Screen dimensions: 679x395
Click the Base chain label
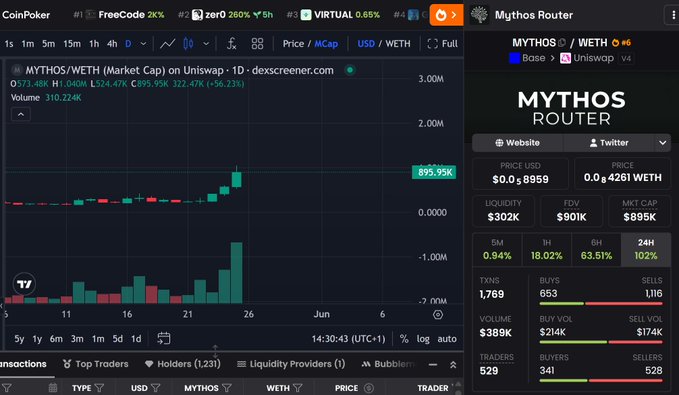coord(527,58)
